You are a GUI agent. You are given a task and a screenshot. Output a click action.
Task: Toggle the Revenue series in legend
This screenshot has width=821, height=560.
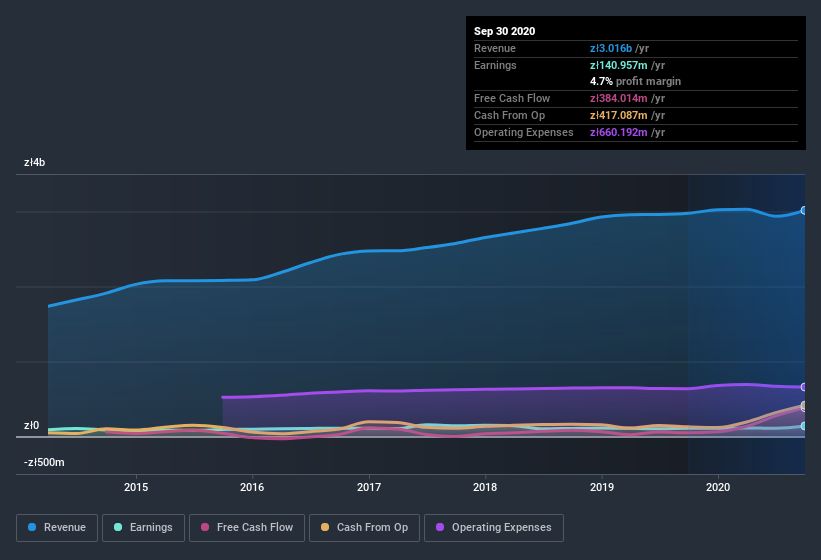coord(57,527)
